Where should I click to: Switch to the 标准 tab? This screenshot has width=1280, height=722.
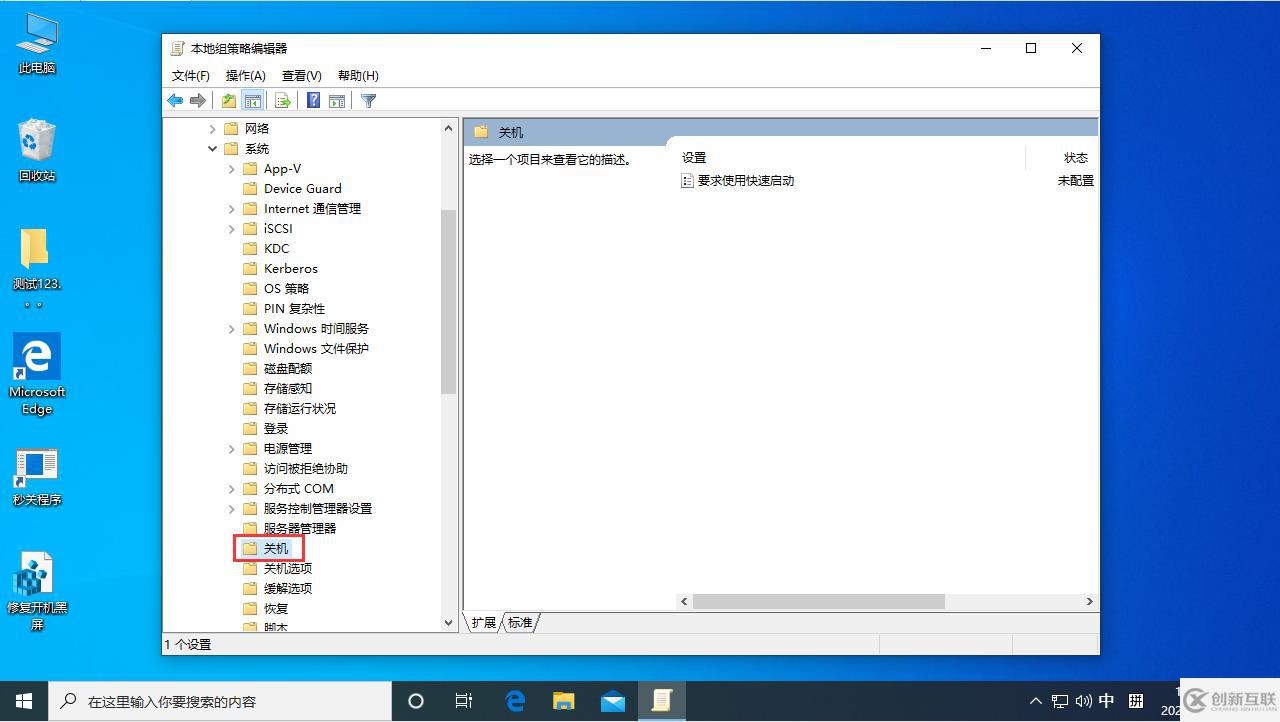click(x=520, y=622)
